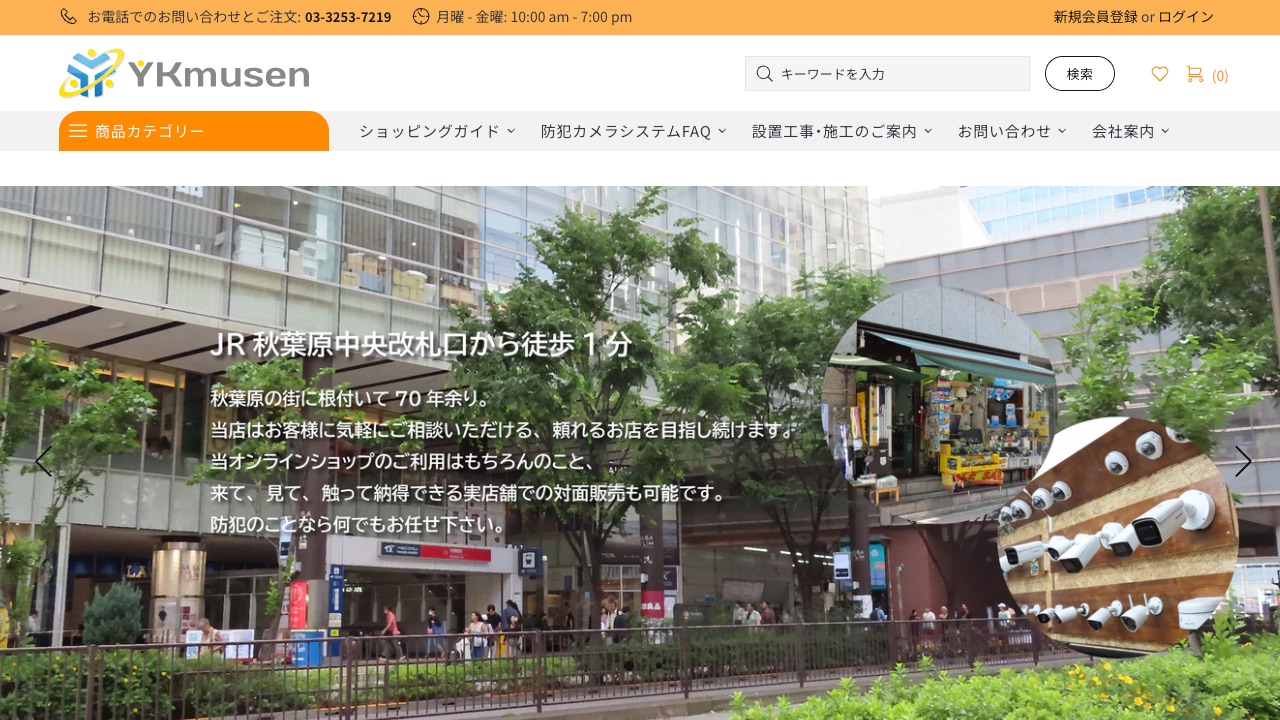This screenshot has width=1280, height=720.
Task: Click the magnifier icon in search box
Action: click(x=765, y=73)
